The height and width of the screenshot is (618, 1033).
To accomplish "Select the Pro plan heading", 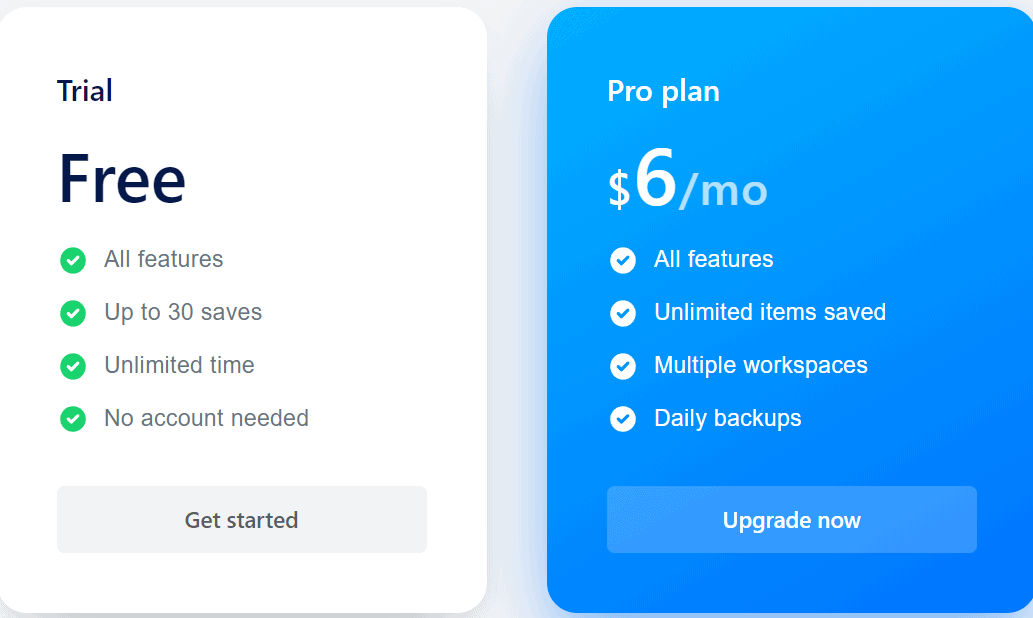I will pyautogui.click(x=663, y=91).
